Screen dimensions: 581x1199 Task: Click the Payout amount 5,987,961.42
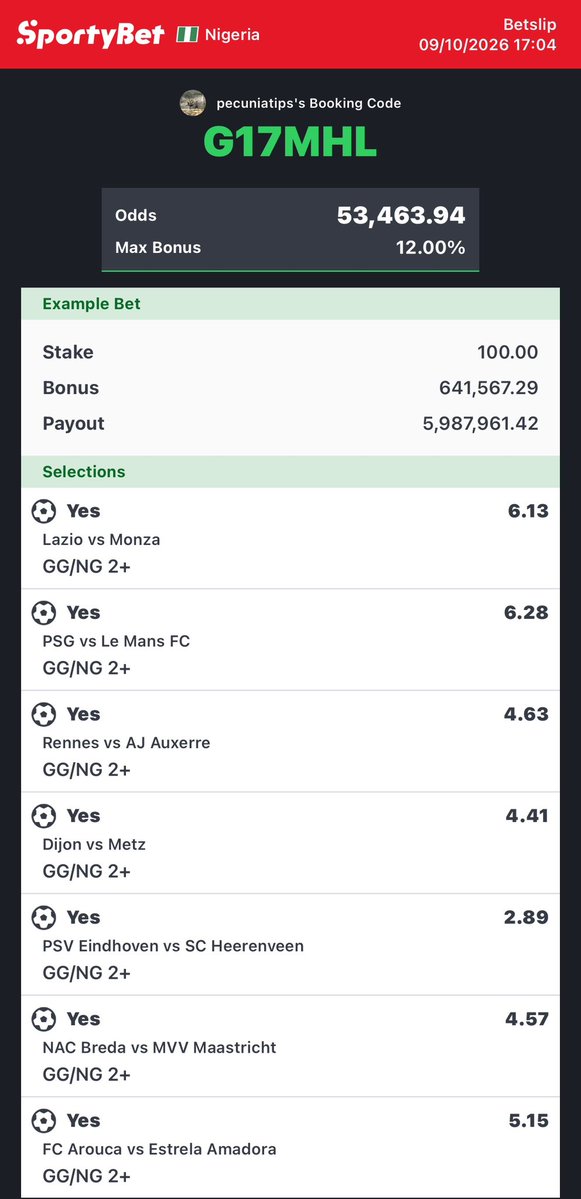pos(481,424)
